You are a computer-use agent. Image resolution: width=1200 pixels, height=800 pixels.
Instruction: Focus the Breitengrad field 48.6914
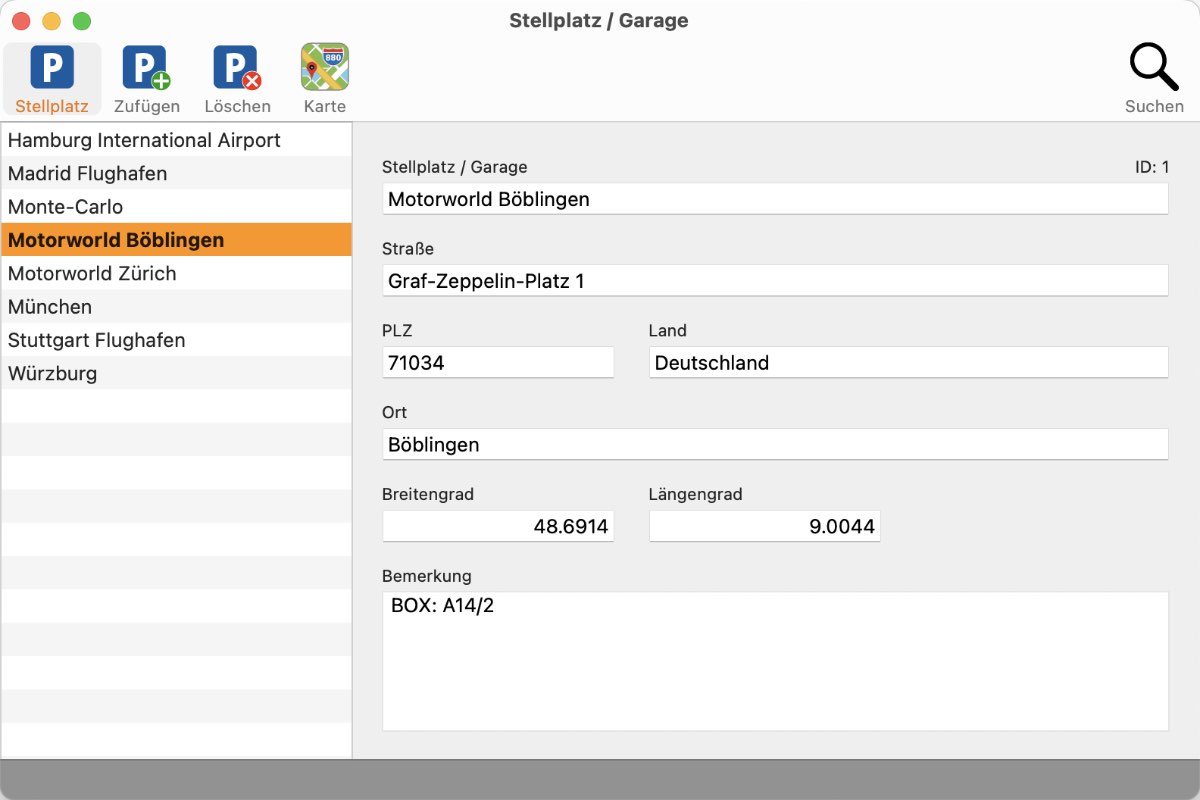[x=498, y=526]
